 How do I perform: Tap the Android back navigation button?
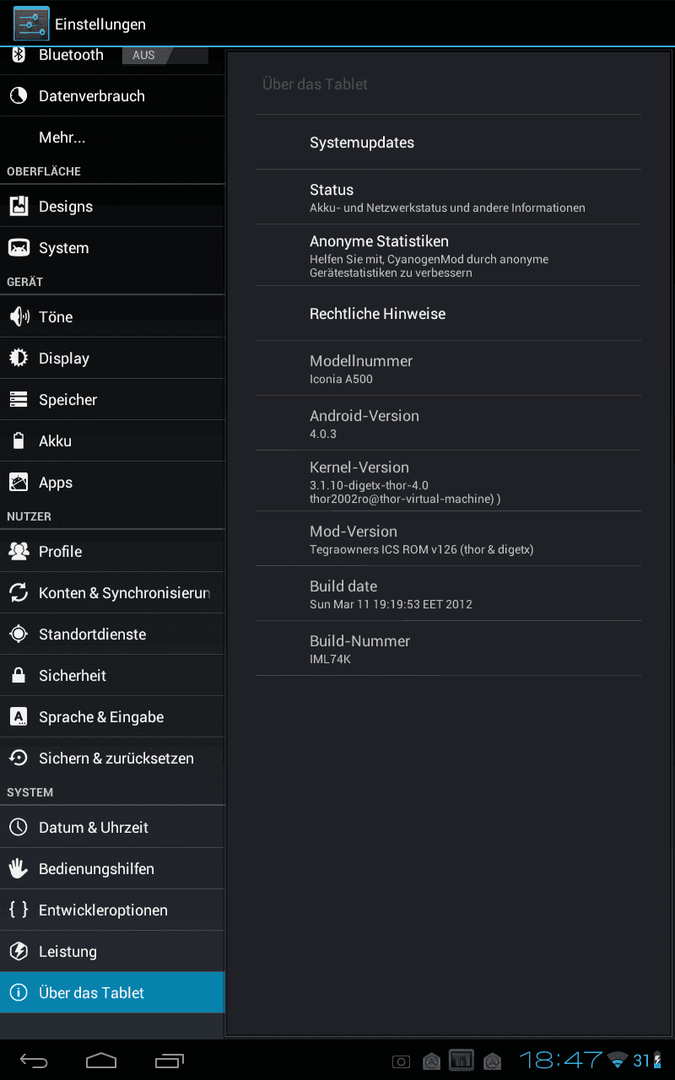point(33,1060)
